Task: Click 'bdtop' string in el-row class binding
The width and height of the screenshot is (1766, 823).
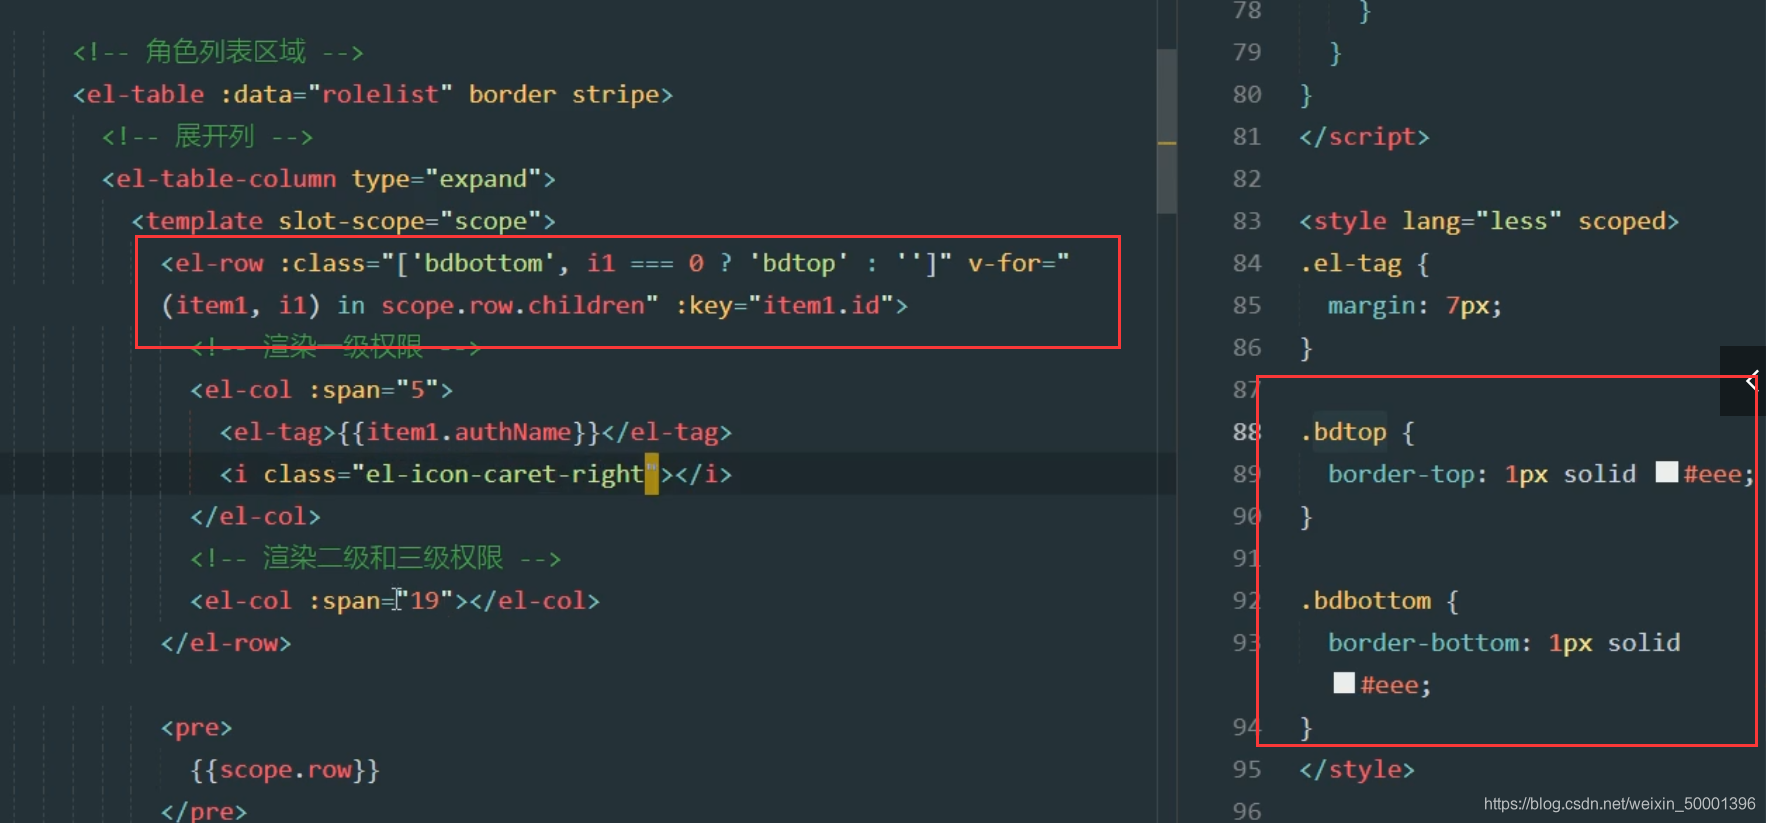Action: 799,264
